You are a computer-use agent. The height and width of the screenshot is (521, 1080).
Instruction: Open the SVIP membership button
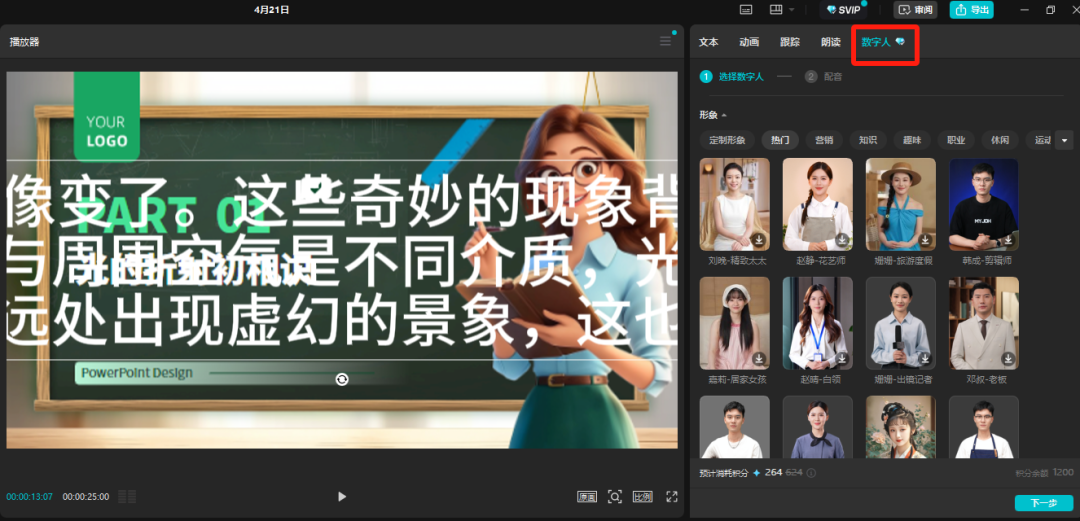(x=846, y=10)
